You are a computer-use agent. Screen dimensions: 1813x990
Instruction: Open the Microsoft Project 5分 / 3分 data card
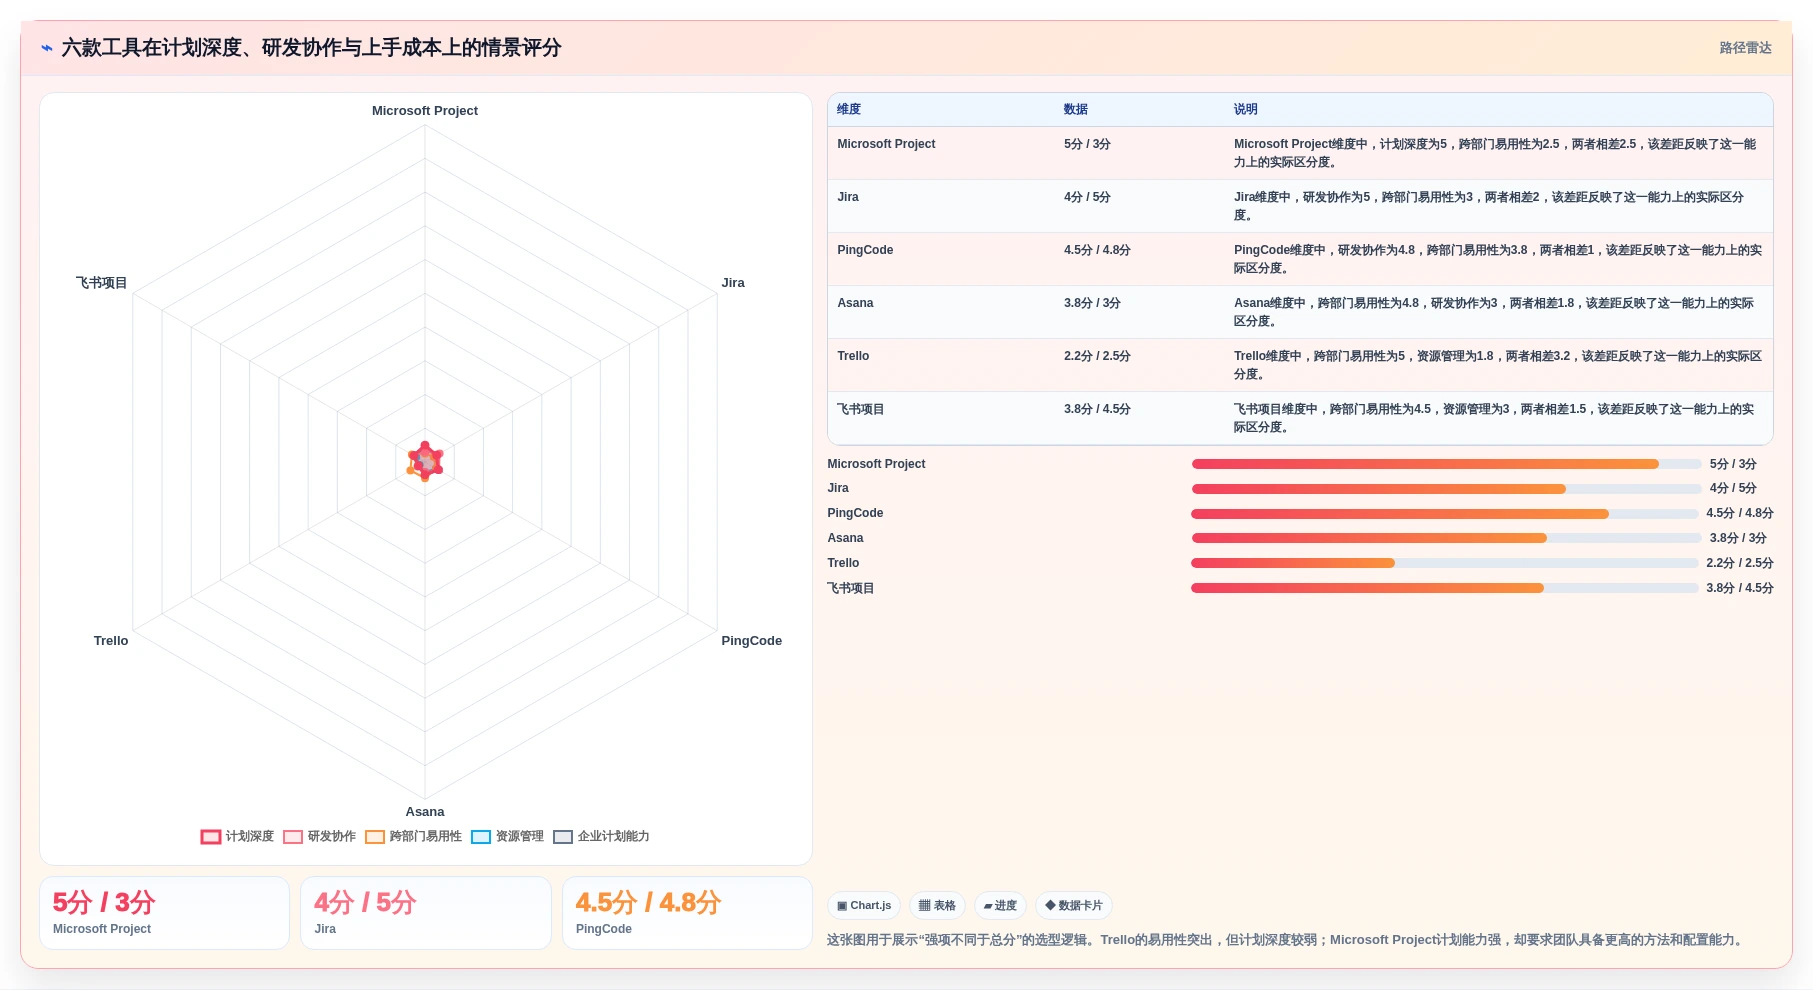pyautogui.click(x=164, y=913)
